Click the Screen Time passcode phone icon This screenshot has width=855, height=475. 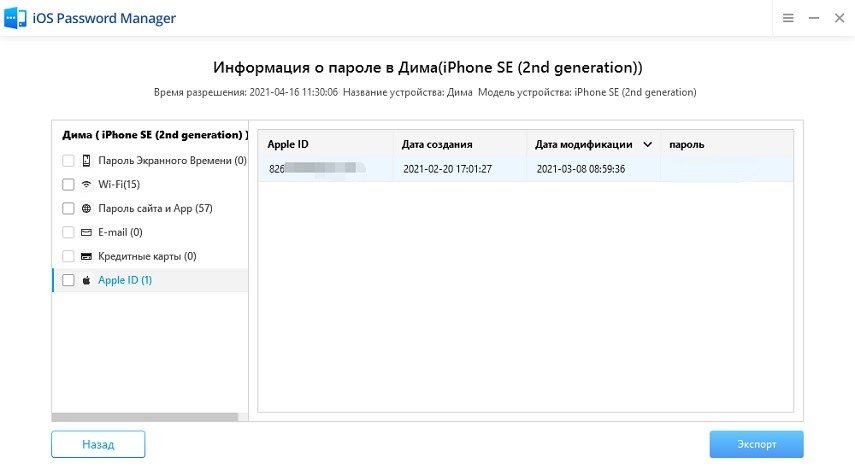[x=86, y=160]
